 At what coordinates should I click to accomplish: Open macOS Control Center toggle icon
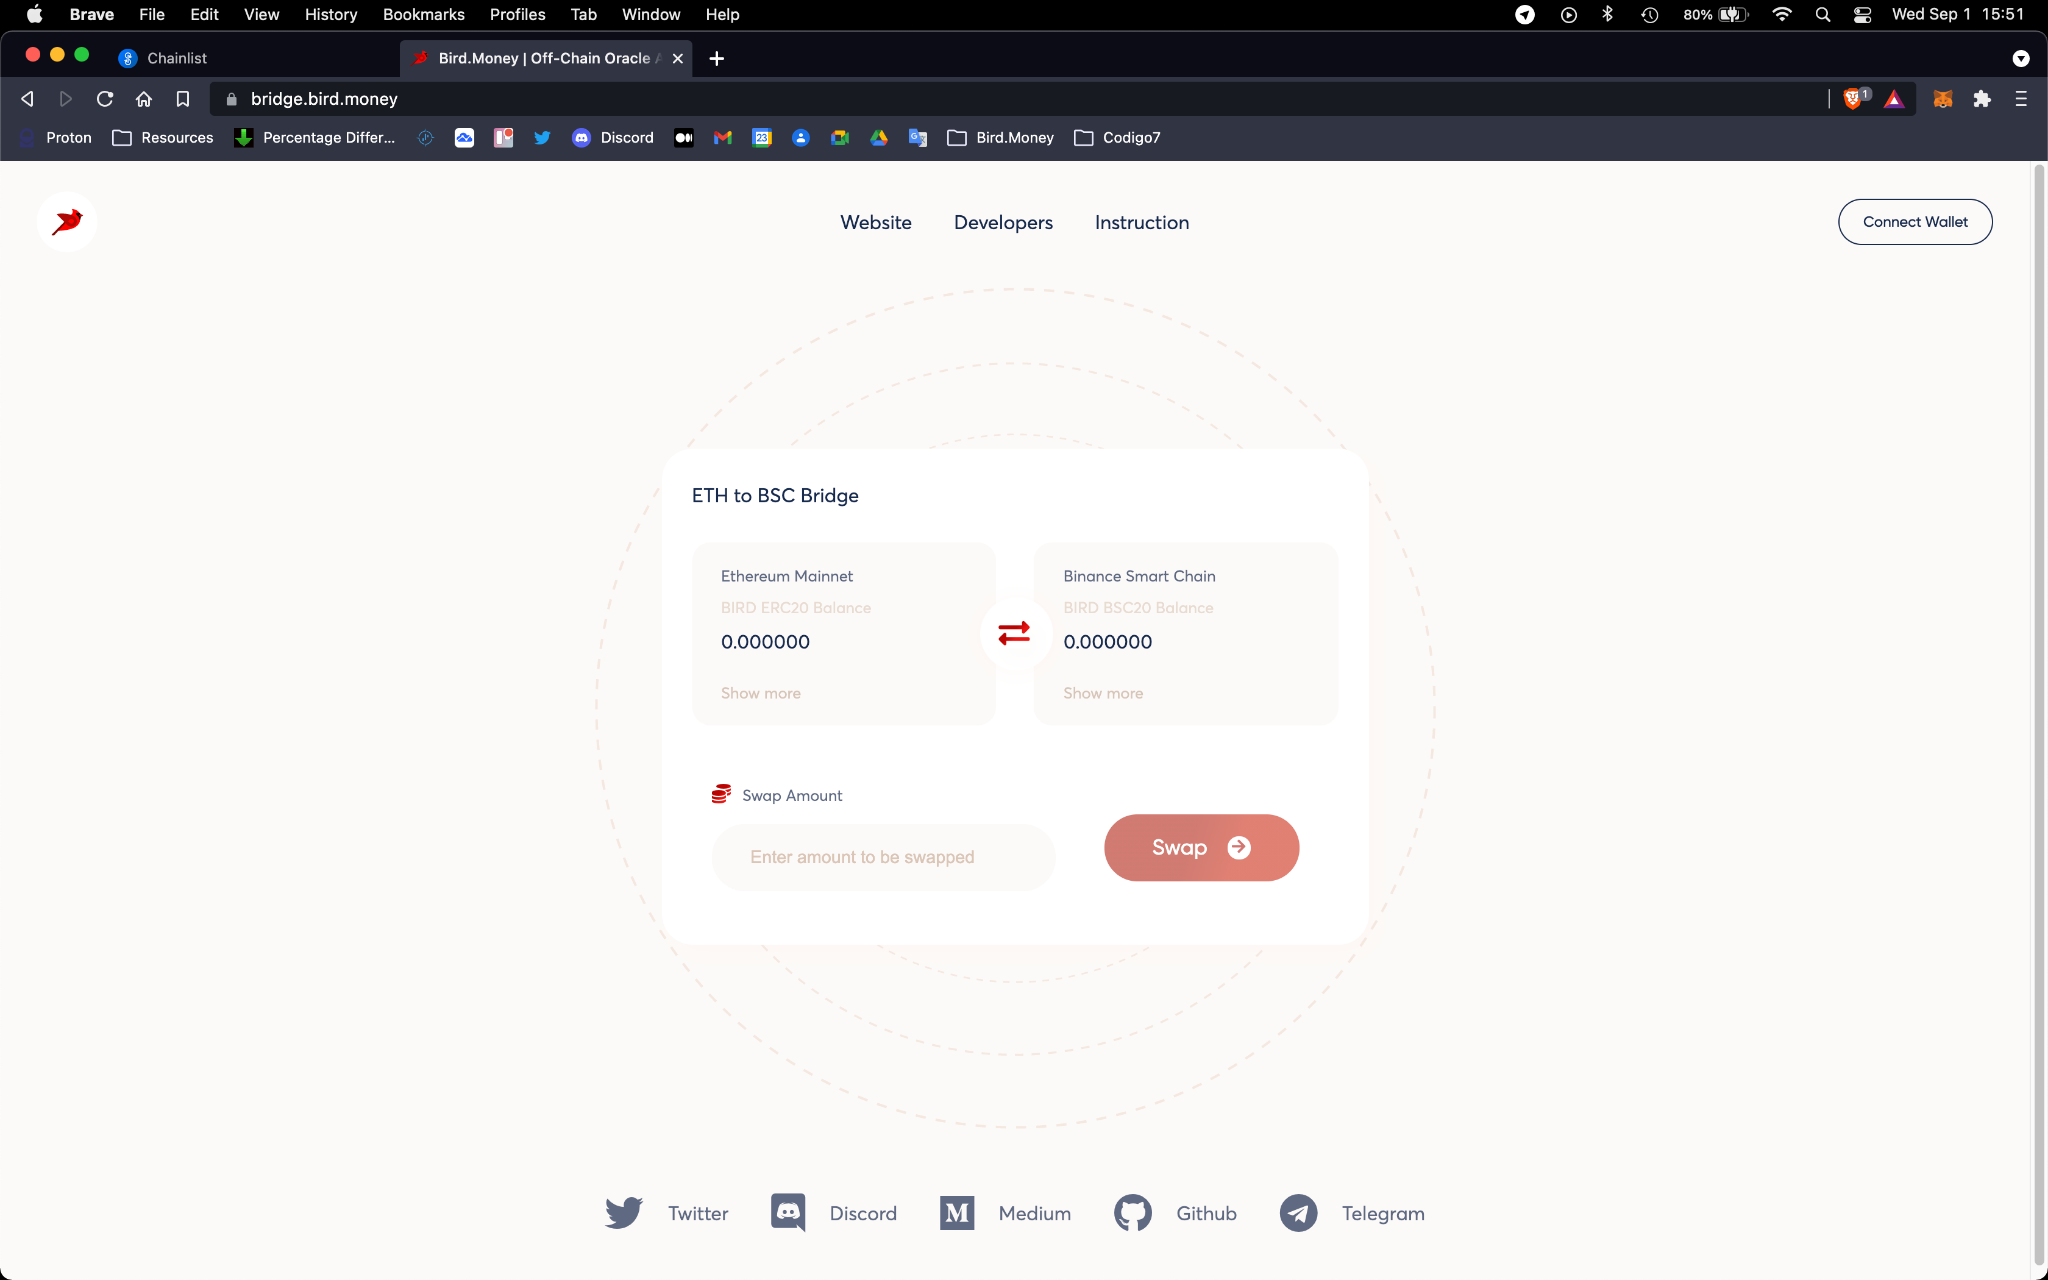1862,14
